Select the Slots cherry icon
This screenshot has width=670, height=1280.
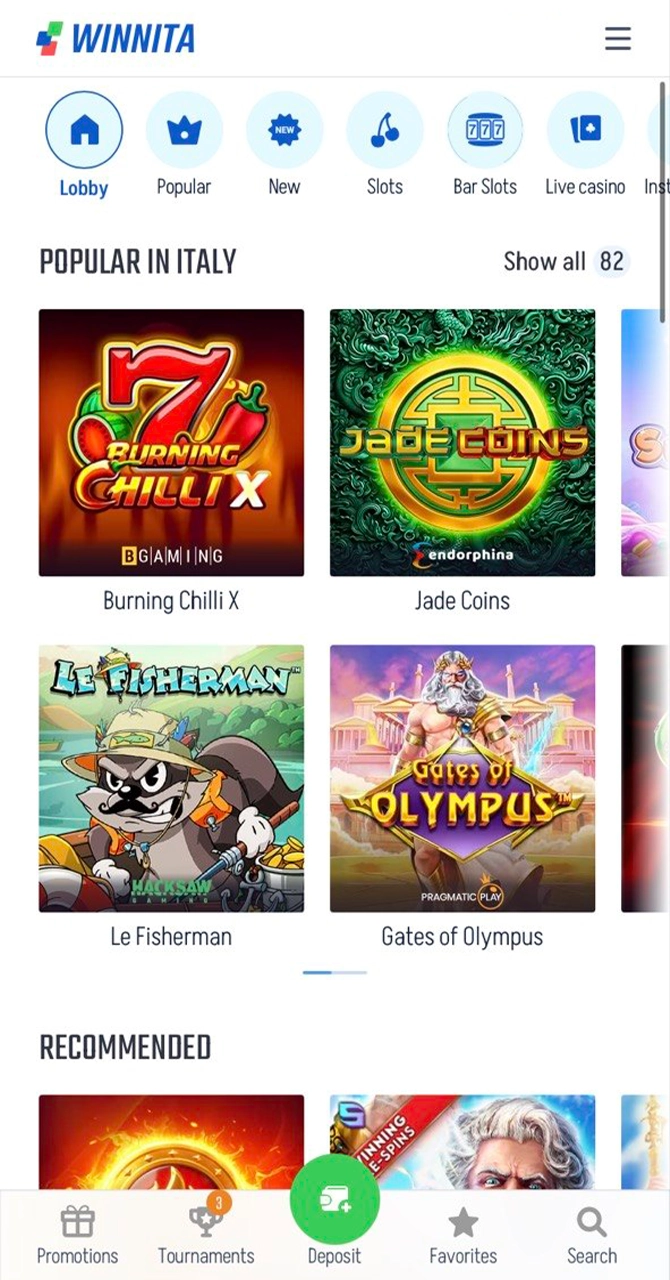(385, 130)
